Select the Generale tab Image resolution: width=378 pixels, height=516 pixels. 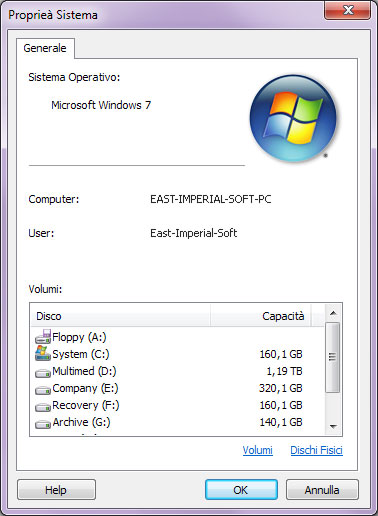(x=45, y=48)
